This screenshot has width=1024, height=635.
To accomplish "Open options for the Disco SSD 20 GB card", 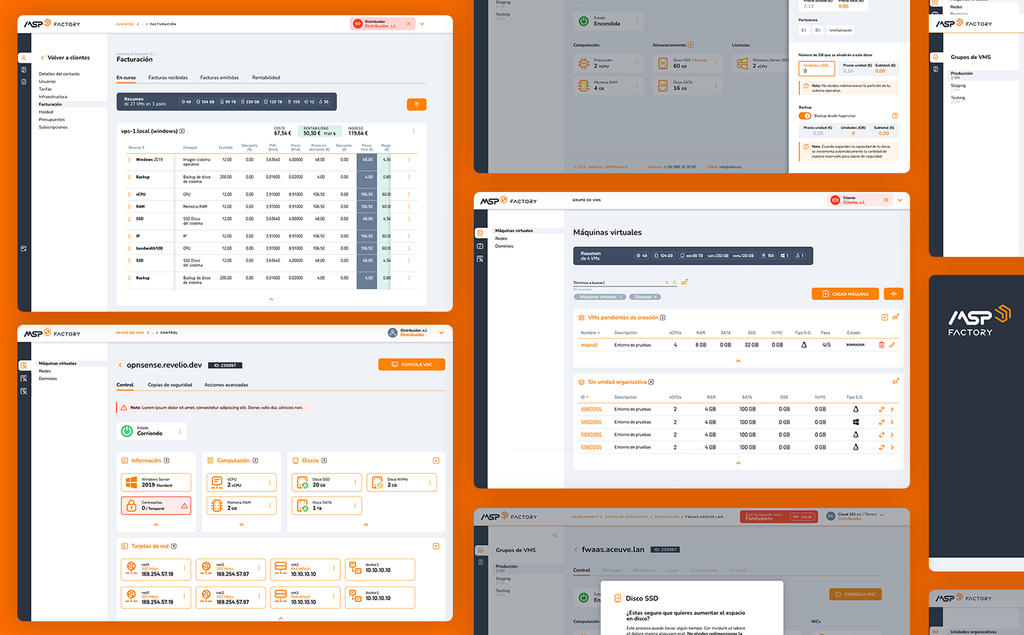I will pyautogui.click(x=355, y=482).
